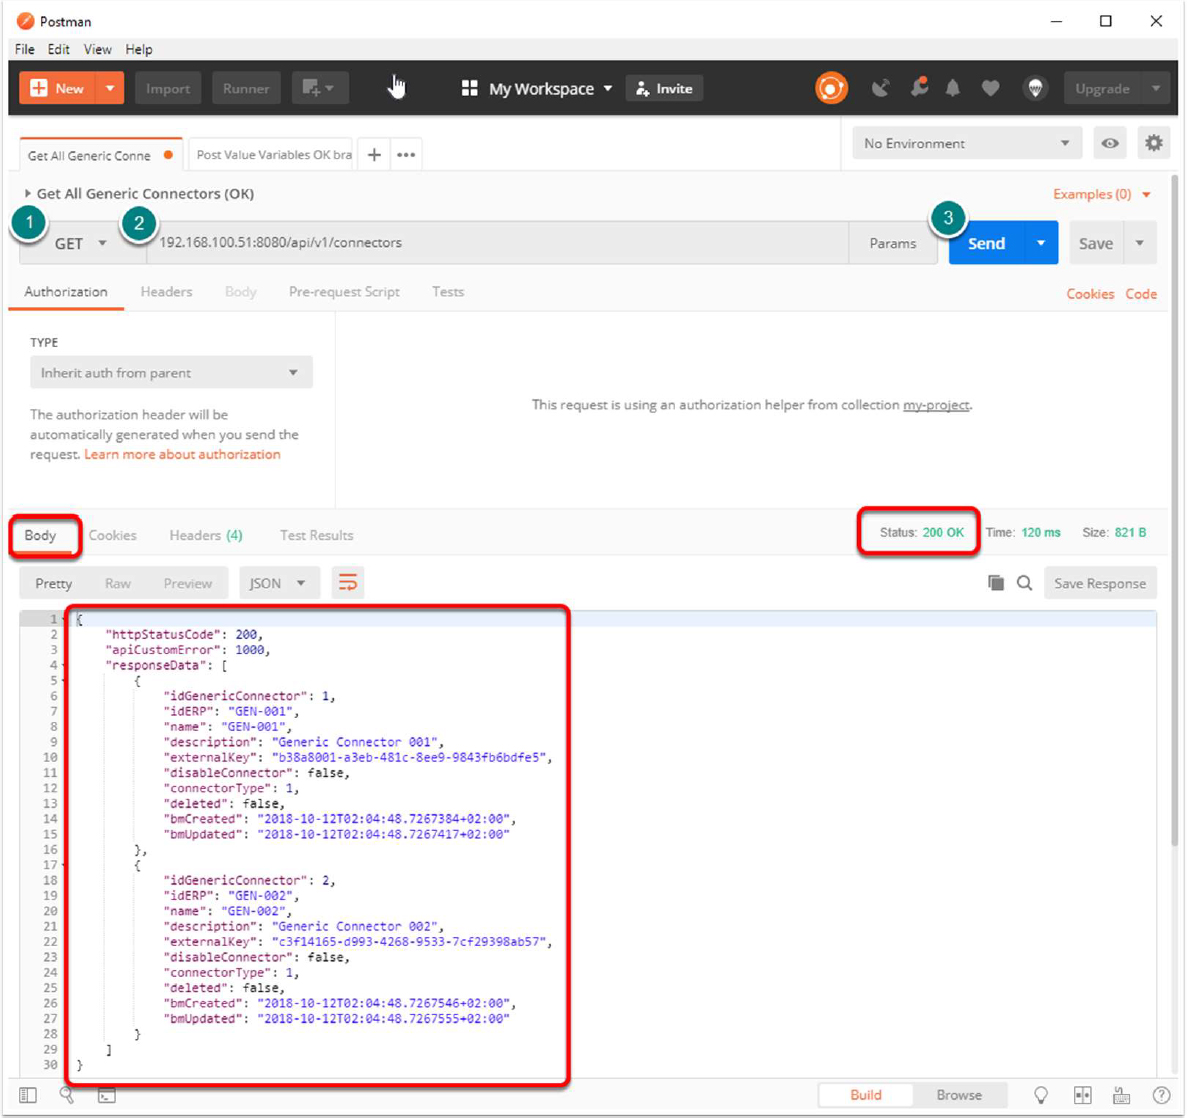Open the JSON format dropdown

point(277,583)
